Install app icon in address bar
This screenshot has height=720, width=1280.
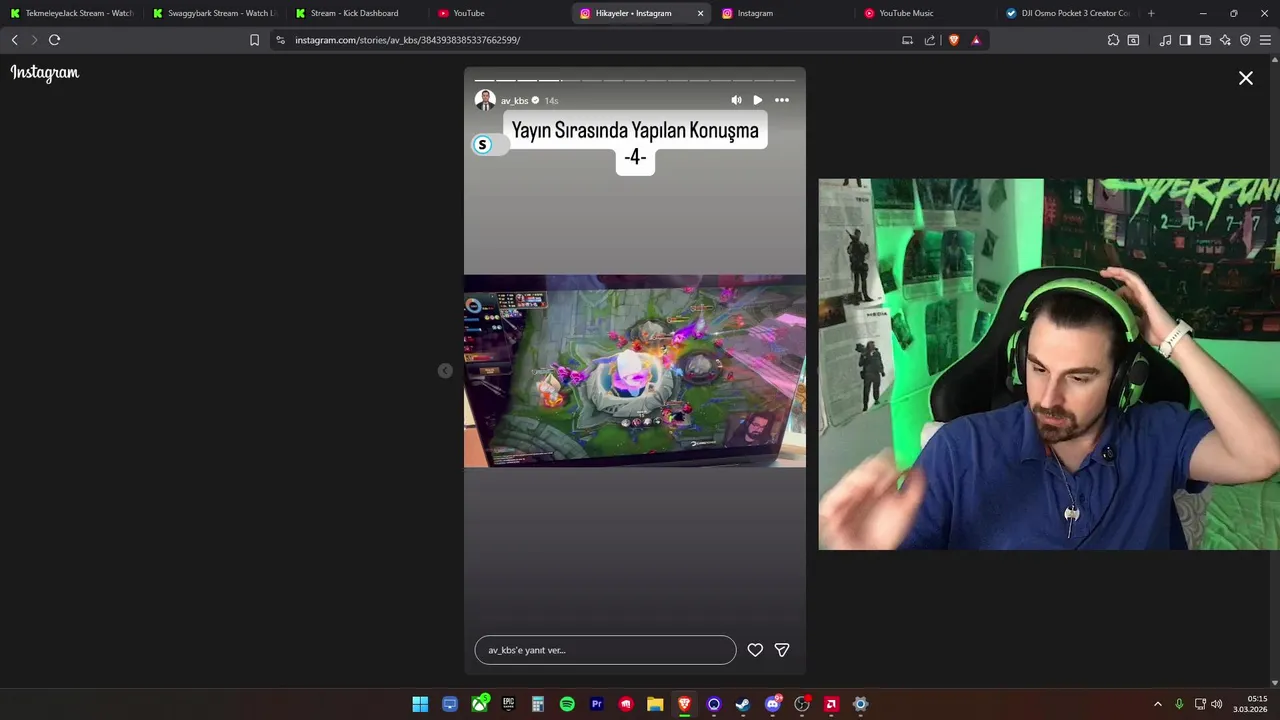tap(907, 40)
